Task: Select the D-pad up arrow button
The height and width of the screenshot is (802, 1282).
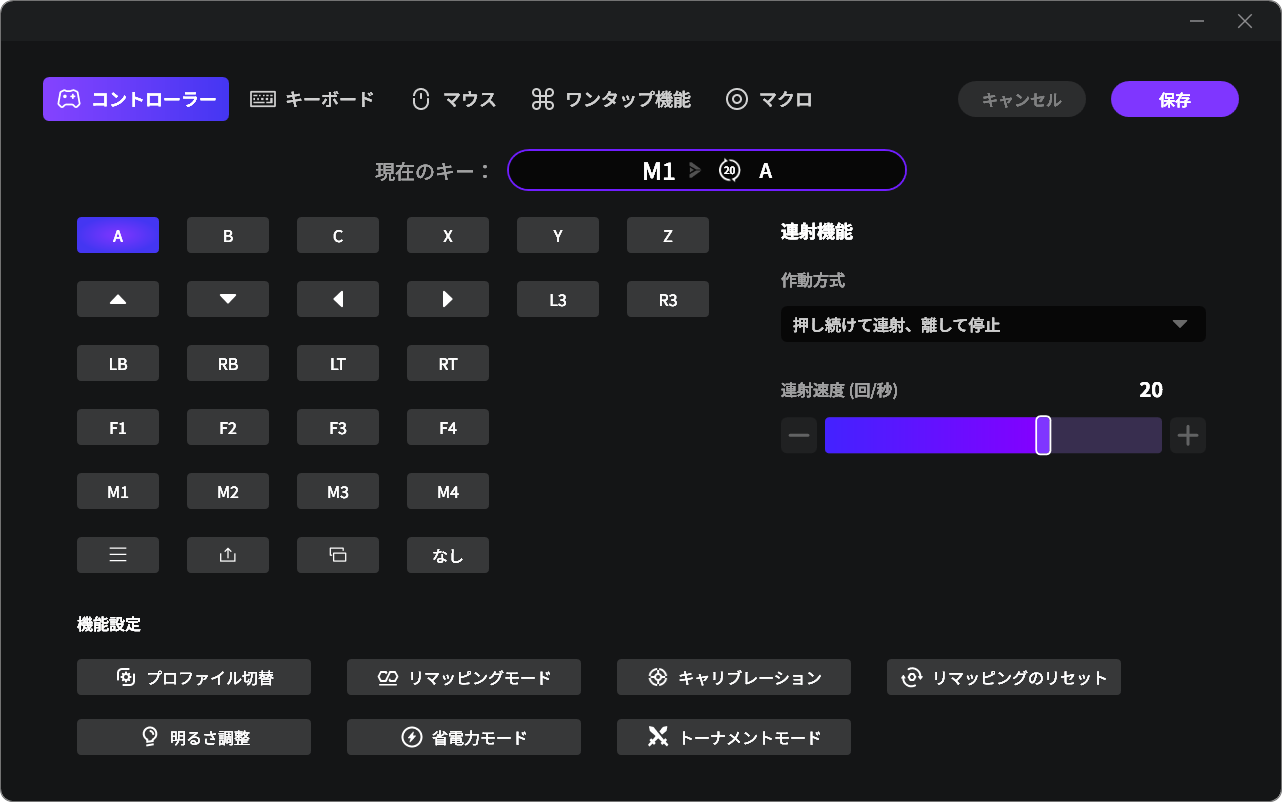Action: tap(118, 299)
